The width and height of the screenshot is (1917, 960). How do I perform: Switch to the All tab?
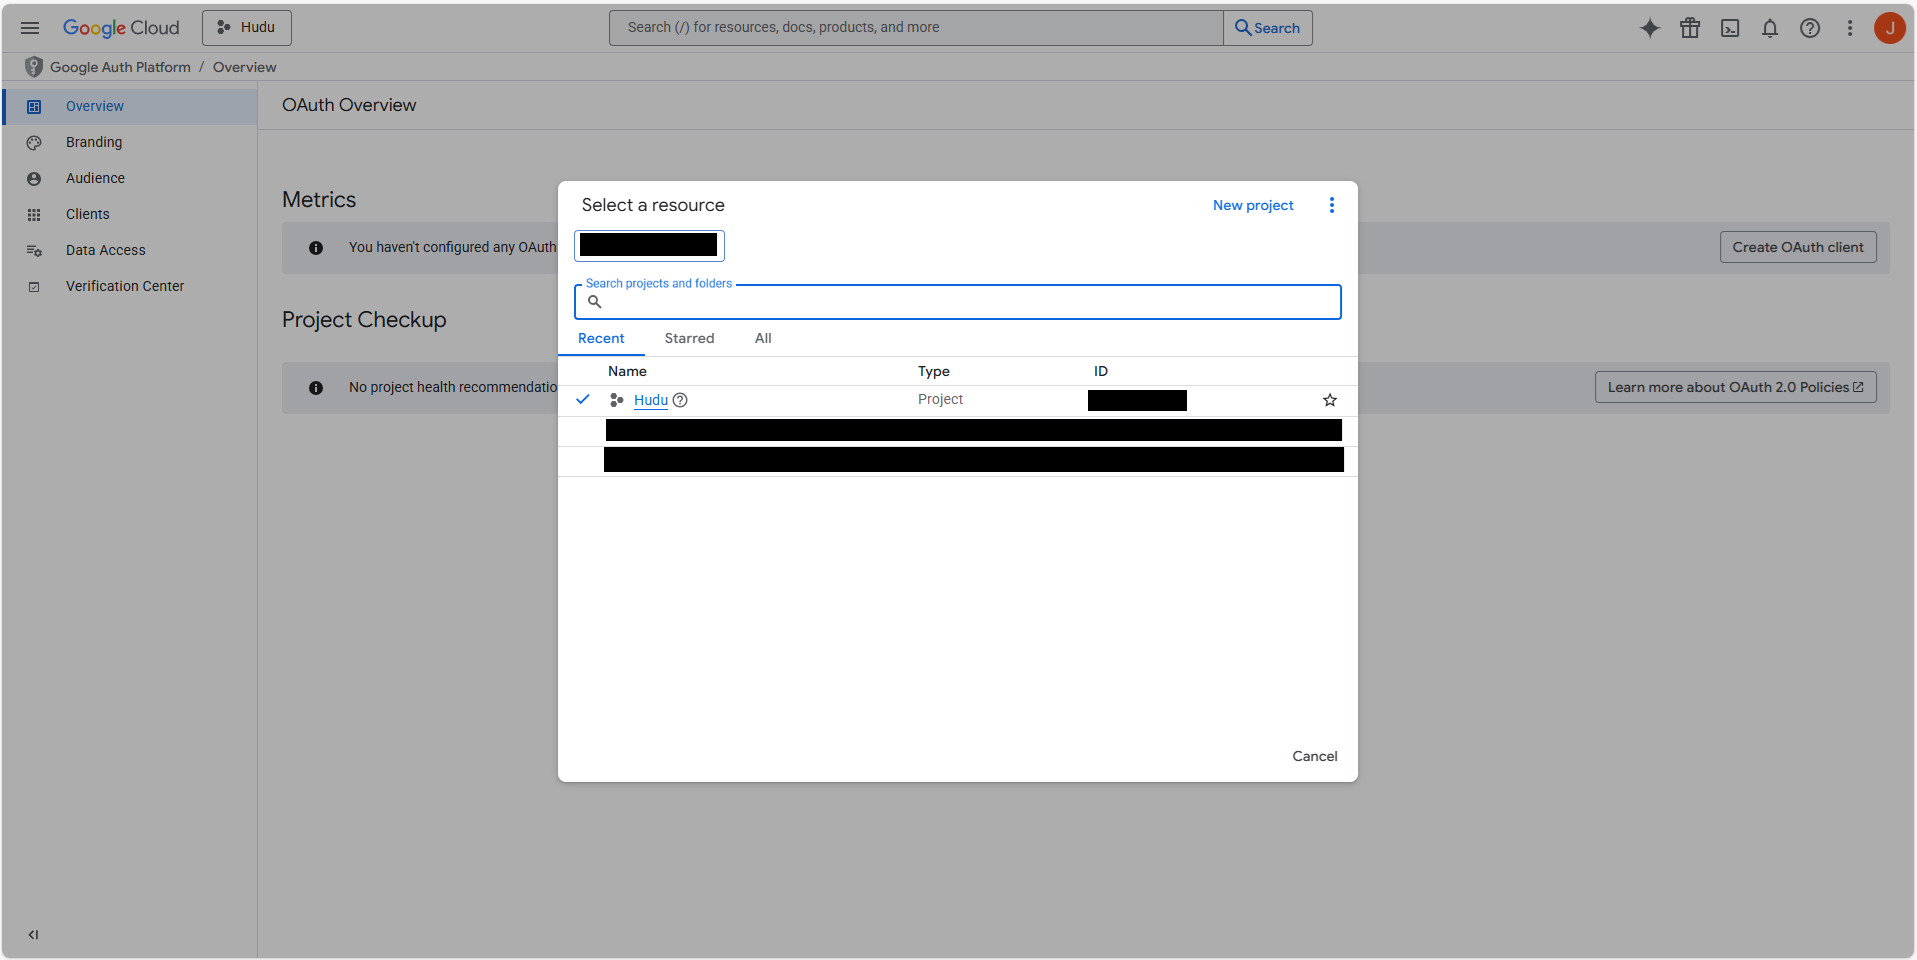[x=763, y=339]
